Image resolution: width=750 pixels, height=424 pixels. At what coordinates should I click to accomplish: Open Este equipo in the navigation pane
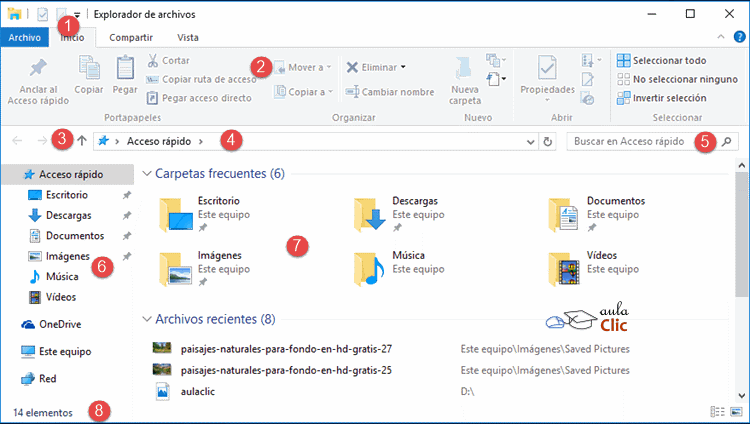pyautogui.click(x=56, y=352)
